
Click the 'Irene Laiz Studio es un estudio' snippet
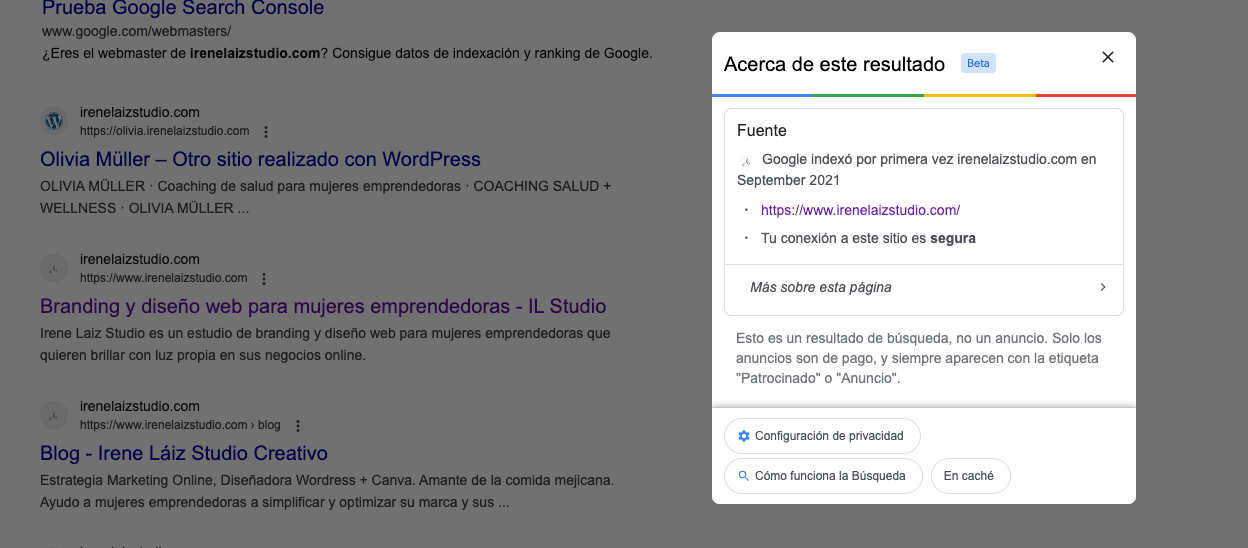pyautogui.click(x=325, y=344)
